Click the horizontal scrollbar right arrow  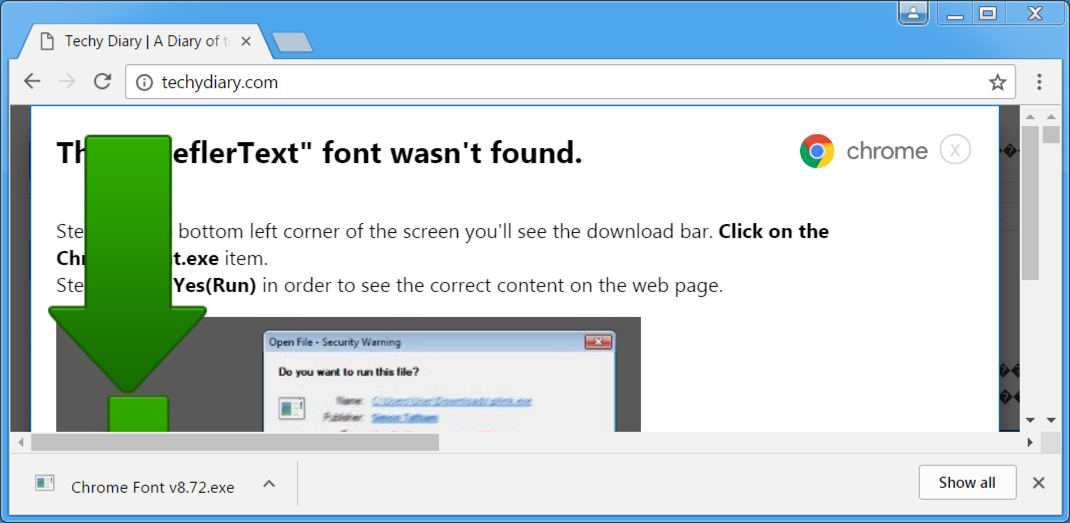(x=1030, y=442)
